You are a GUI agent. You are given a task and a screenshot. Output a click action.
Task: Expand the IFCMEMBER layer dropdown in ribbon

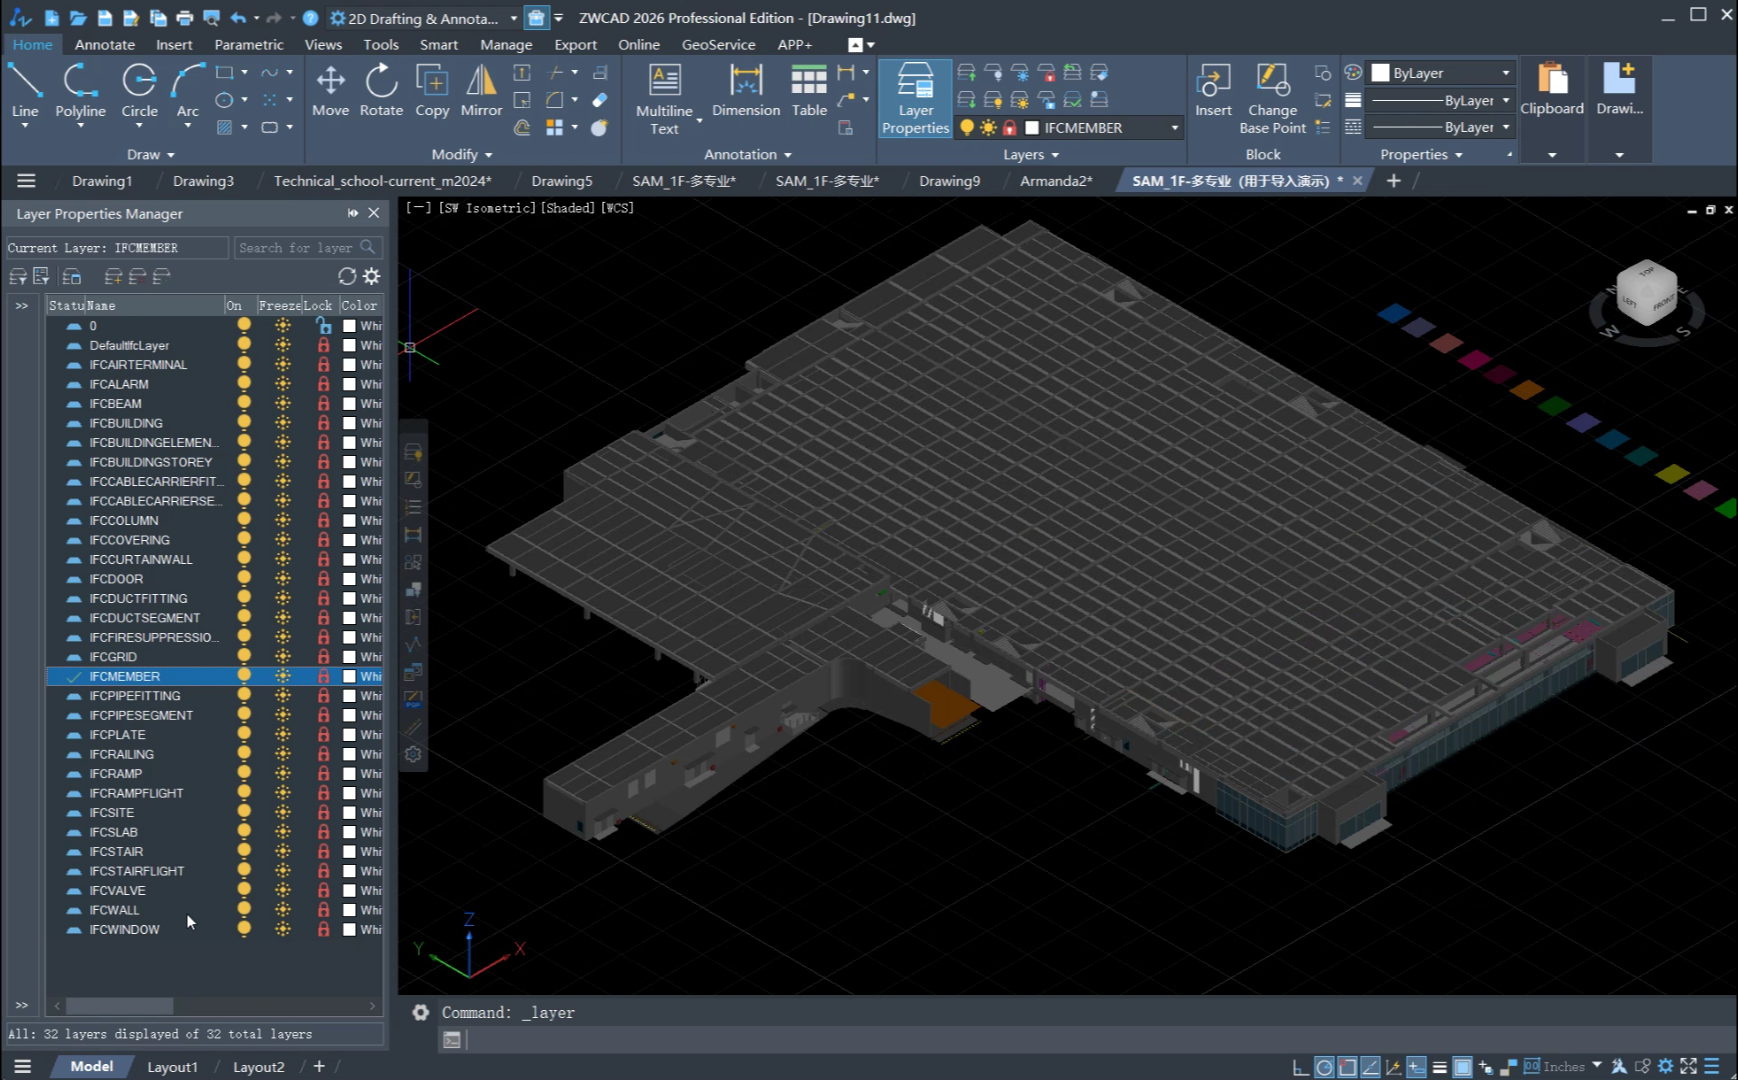(x=1174, y=128)
